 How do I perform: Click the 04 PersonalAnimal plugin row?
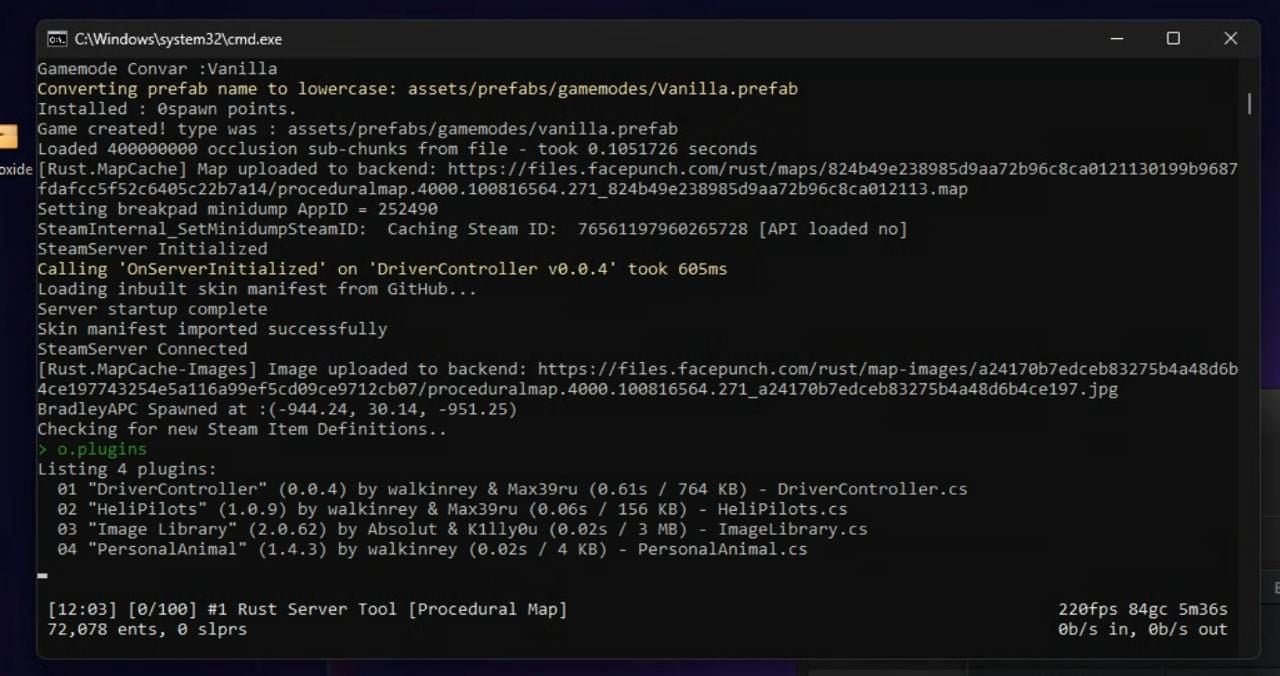click(x=432, y=549)
